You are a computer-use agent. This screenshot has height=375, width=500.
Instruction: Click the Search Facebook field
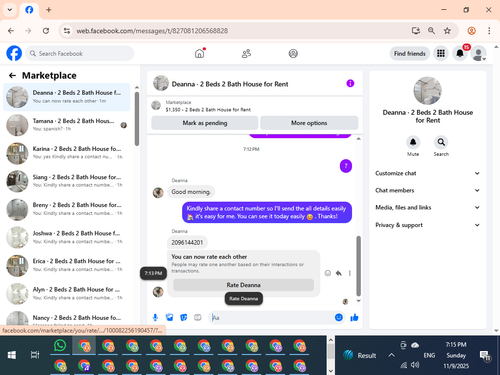pos(80,53)
